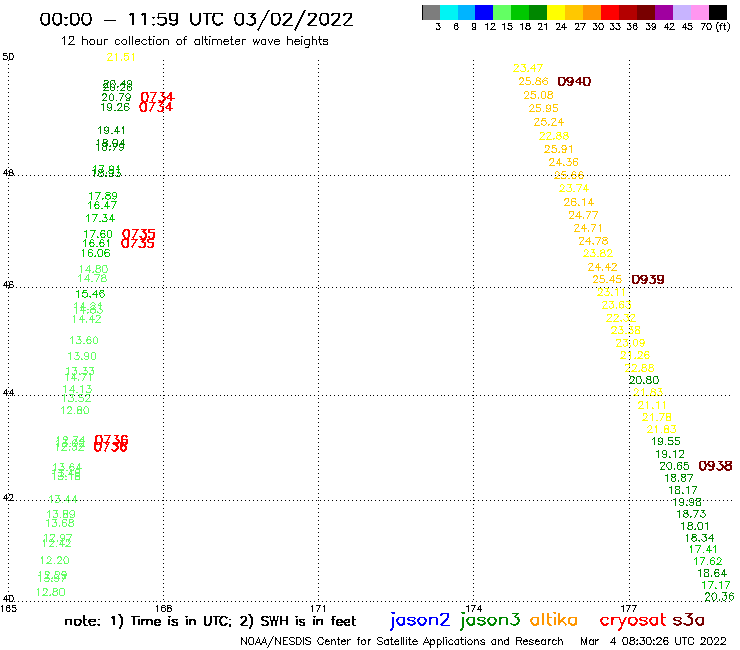This screenshot has width=740, height=650.
Task: Click the wave height value 14.42
Action: pyautogui.click(x=86, y=319)
